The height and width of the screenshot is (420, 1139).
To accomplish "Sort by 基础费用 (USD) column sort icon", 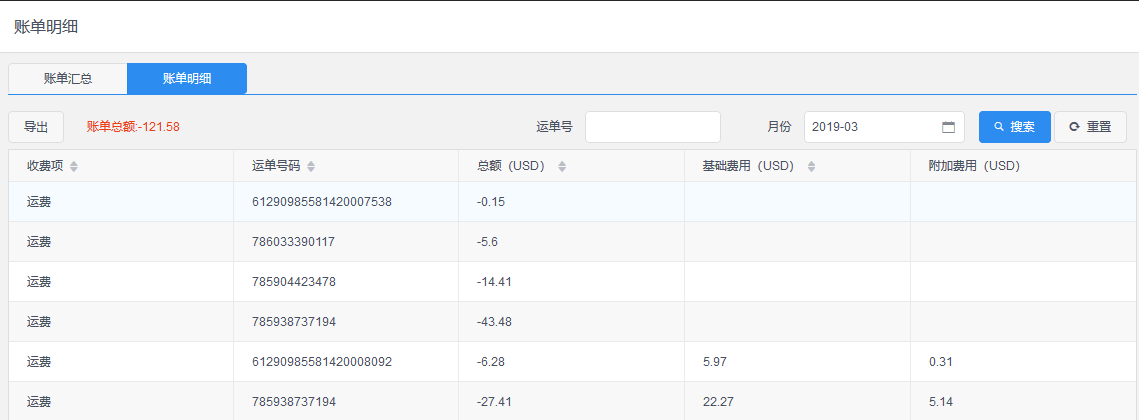I will 811,166.
